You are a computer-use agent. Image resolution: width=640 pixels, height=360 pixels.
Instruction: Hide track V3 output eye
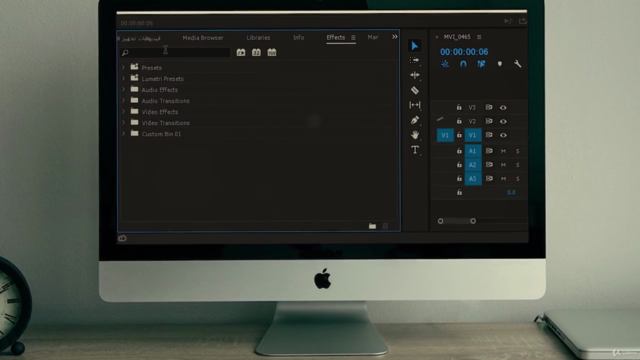[503, 108]
